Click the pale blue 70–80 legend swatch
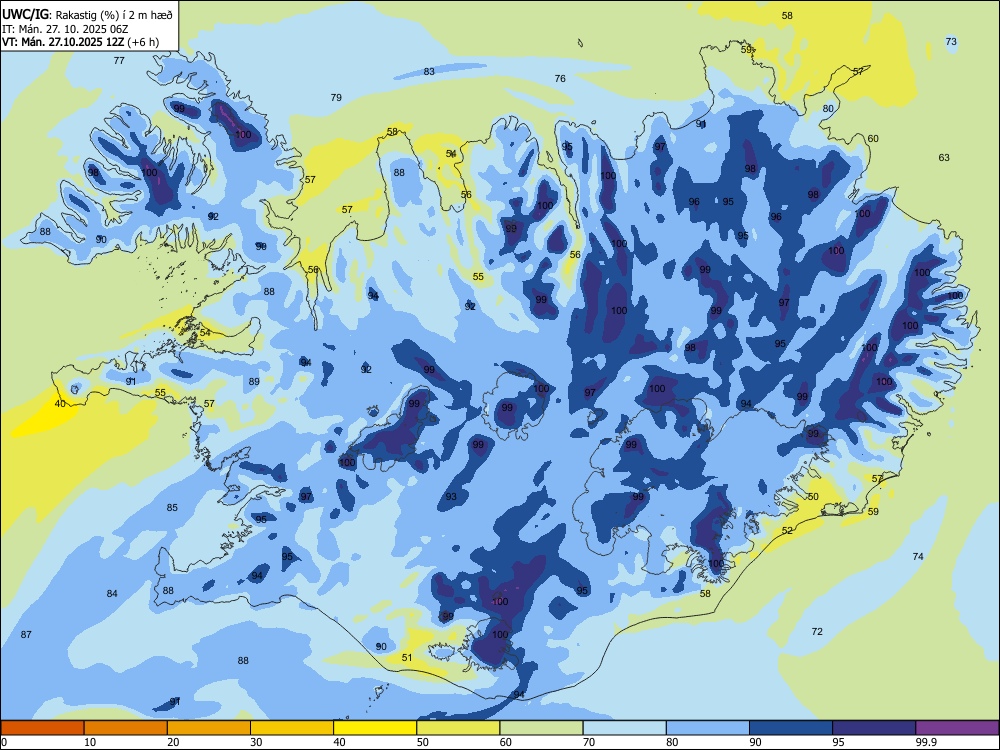The image size is (1000, 750). pyautogui.click(x=624, y=728)
